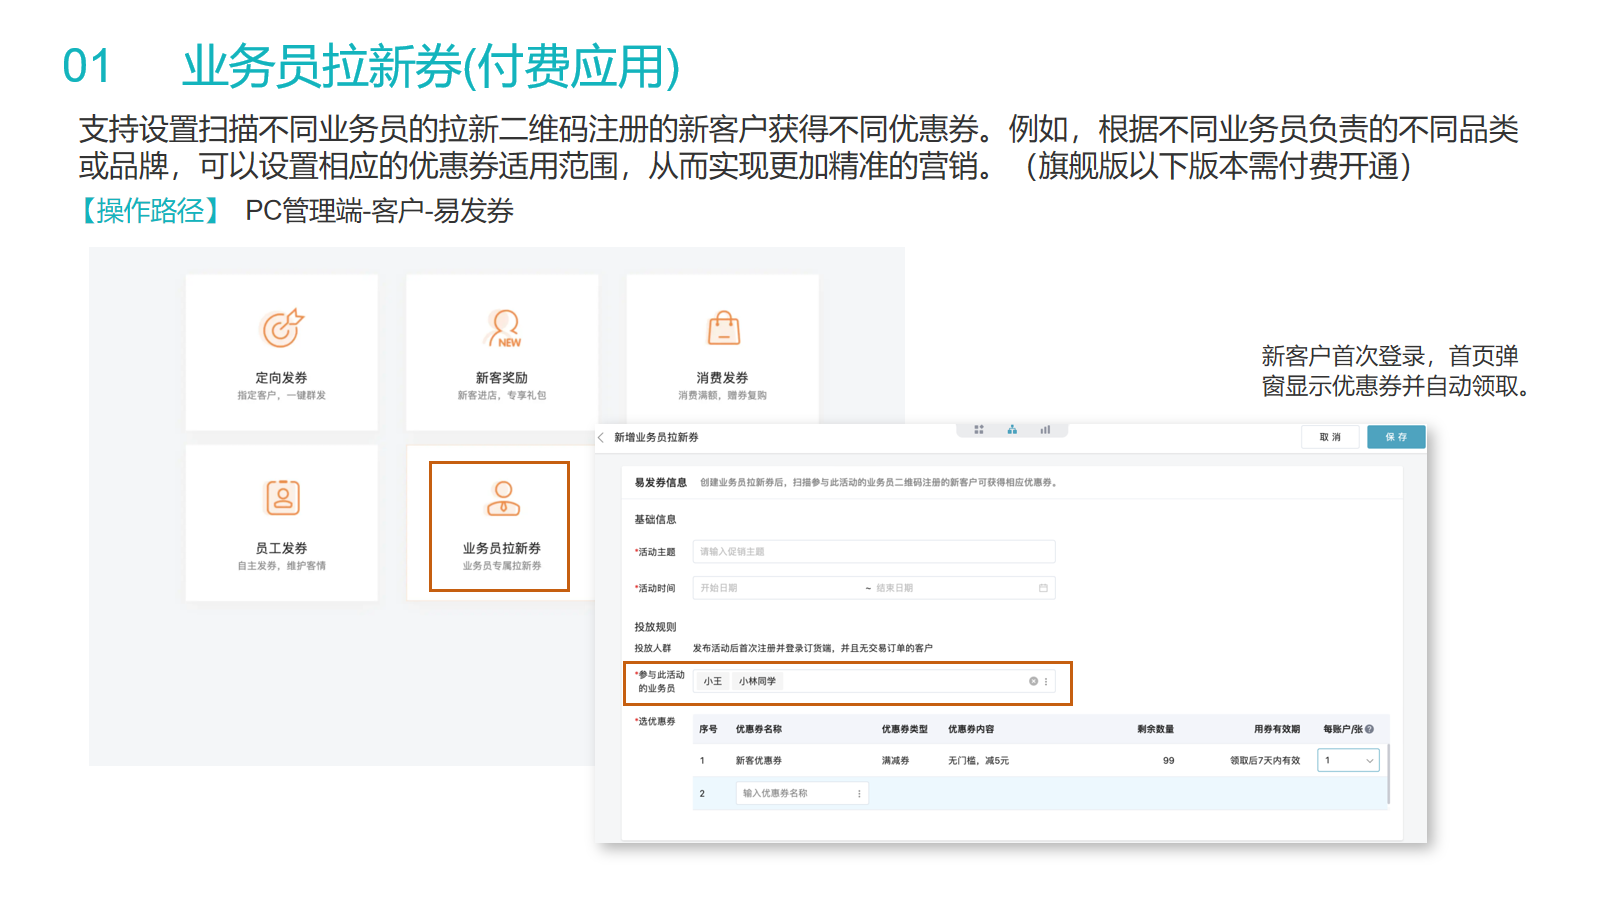Screen dimensions: 1600x900
Task: Click the 定向发券 card title text
Action: tap(282, 378)
